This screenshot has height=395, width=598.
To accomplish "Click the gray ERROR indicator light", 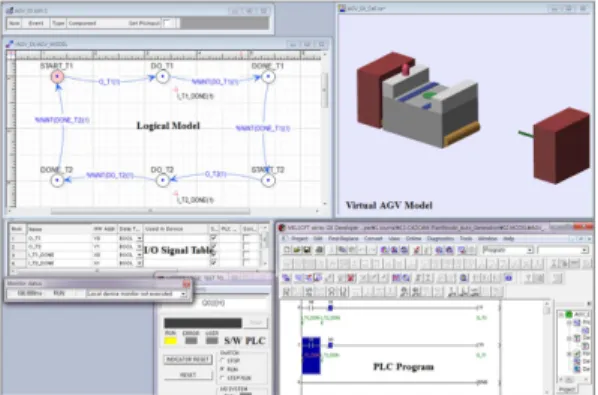I will point(191,340).
